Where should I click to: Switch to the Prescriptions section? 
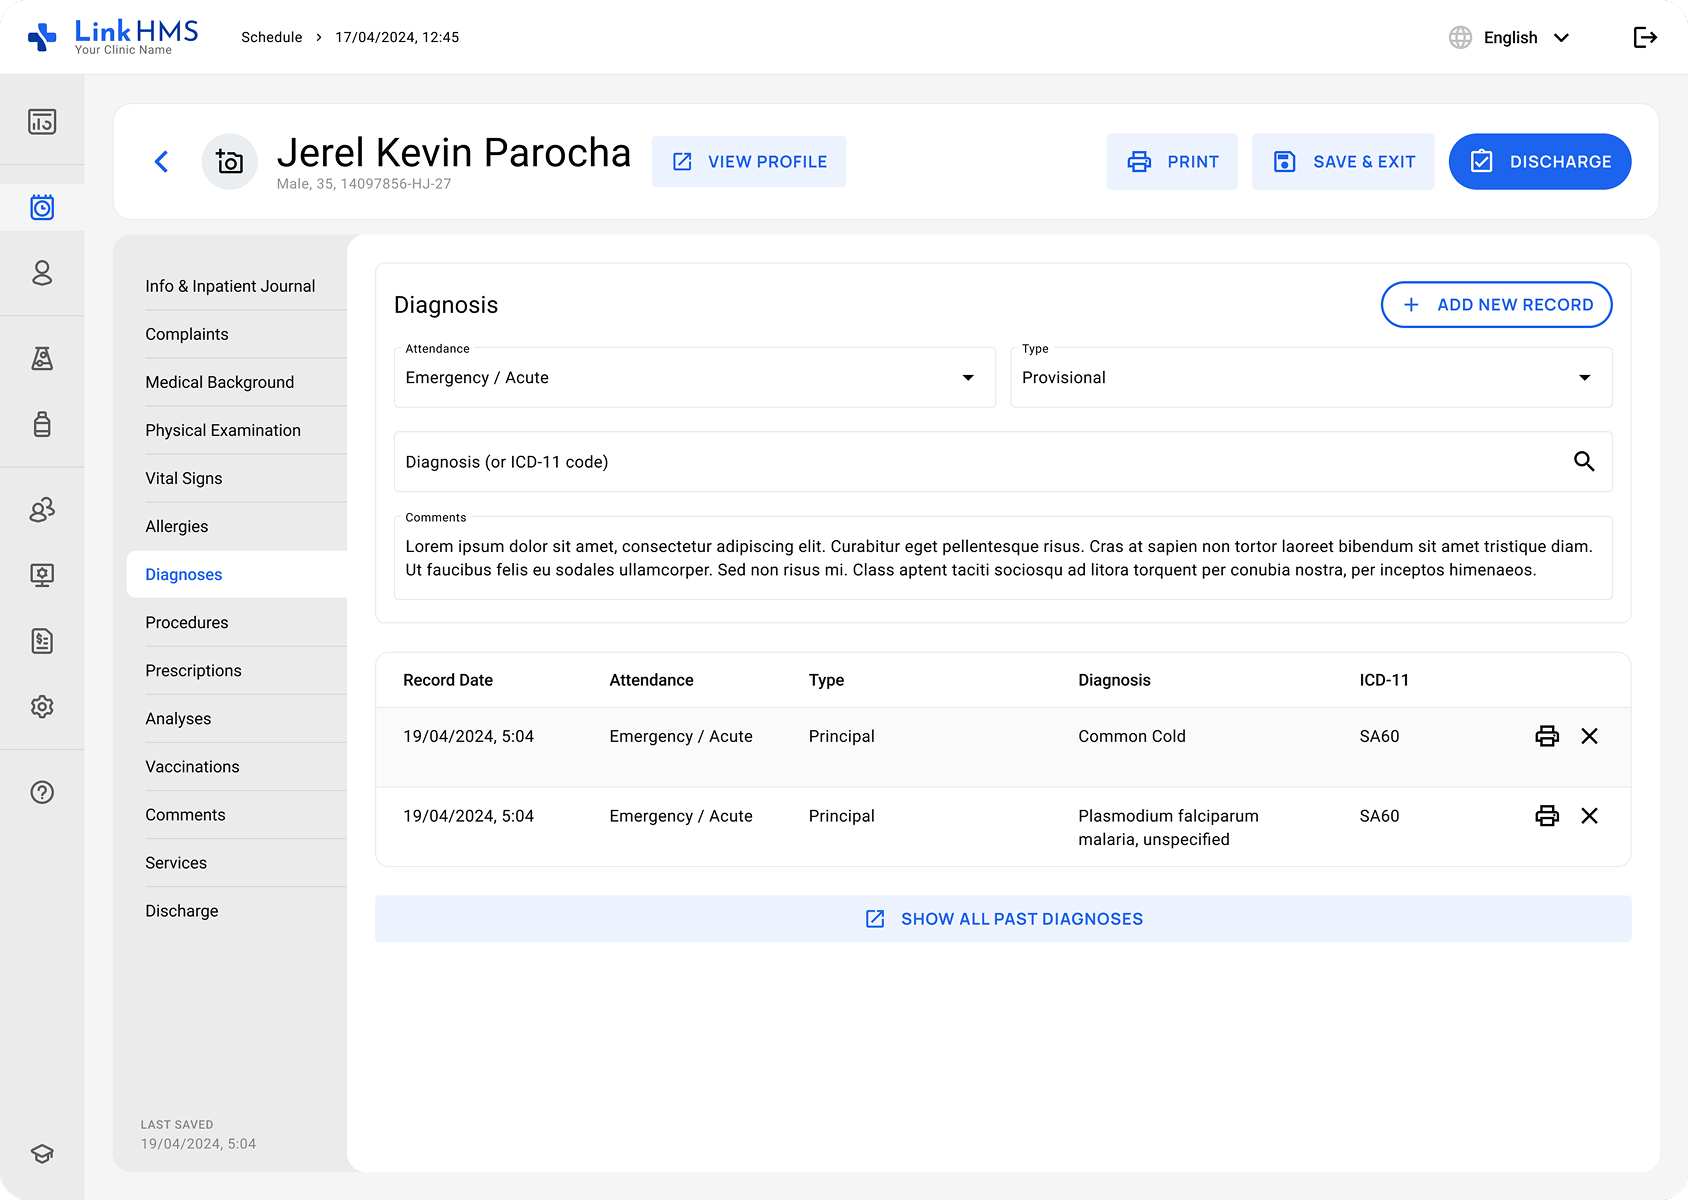tap(193, 671)
